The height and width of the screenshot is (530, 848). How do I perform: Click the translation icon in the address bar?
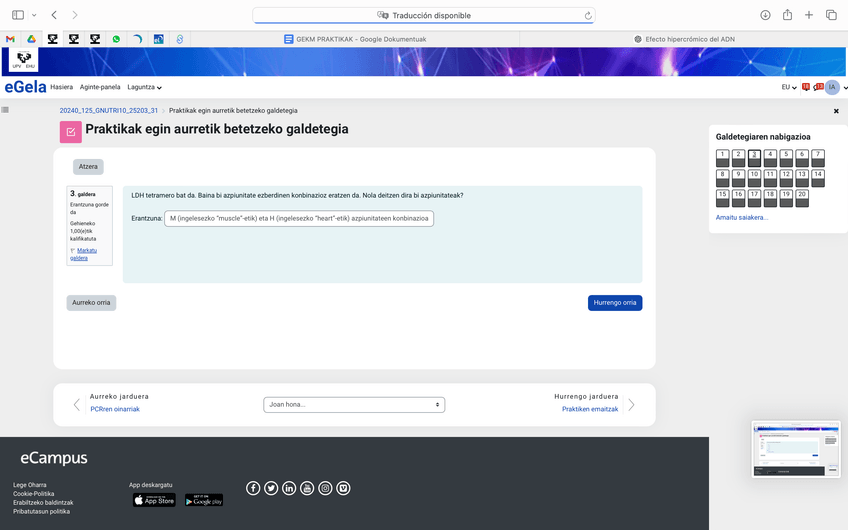tap(383, 16)
